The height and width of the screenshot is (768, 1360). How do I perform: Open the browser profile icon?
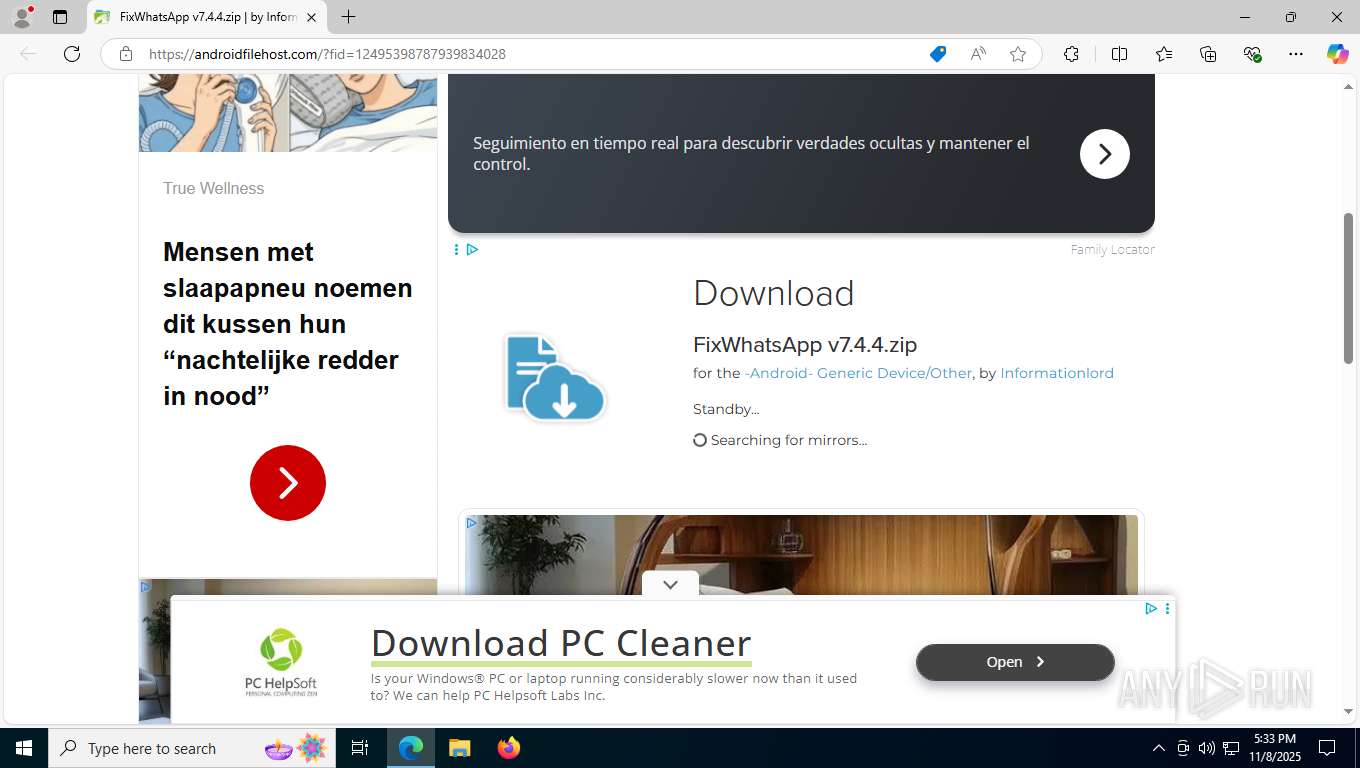(22, 17)
